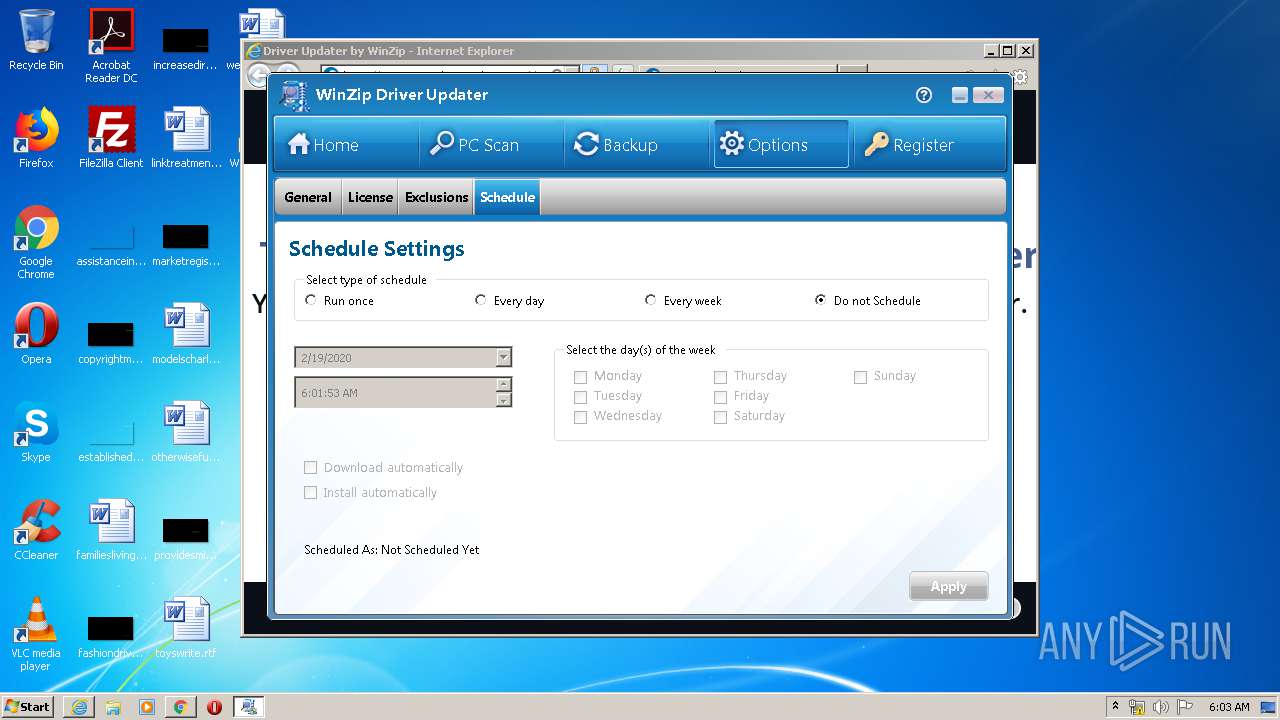This screenshot has height=720, width=1280.
Task: Close the WinZip Driver Updater window
Action: [988, 95]
